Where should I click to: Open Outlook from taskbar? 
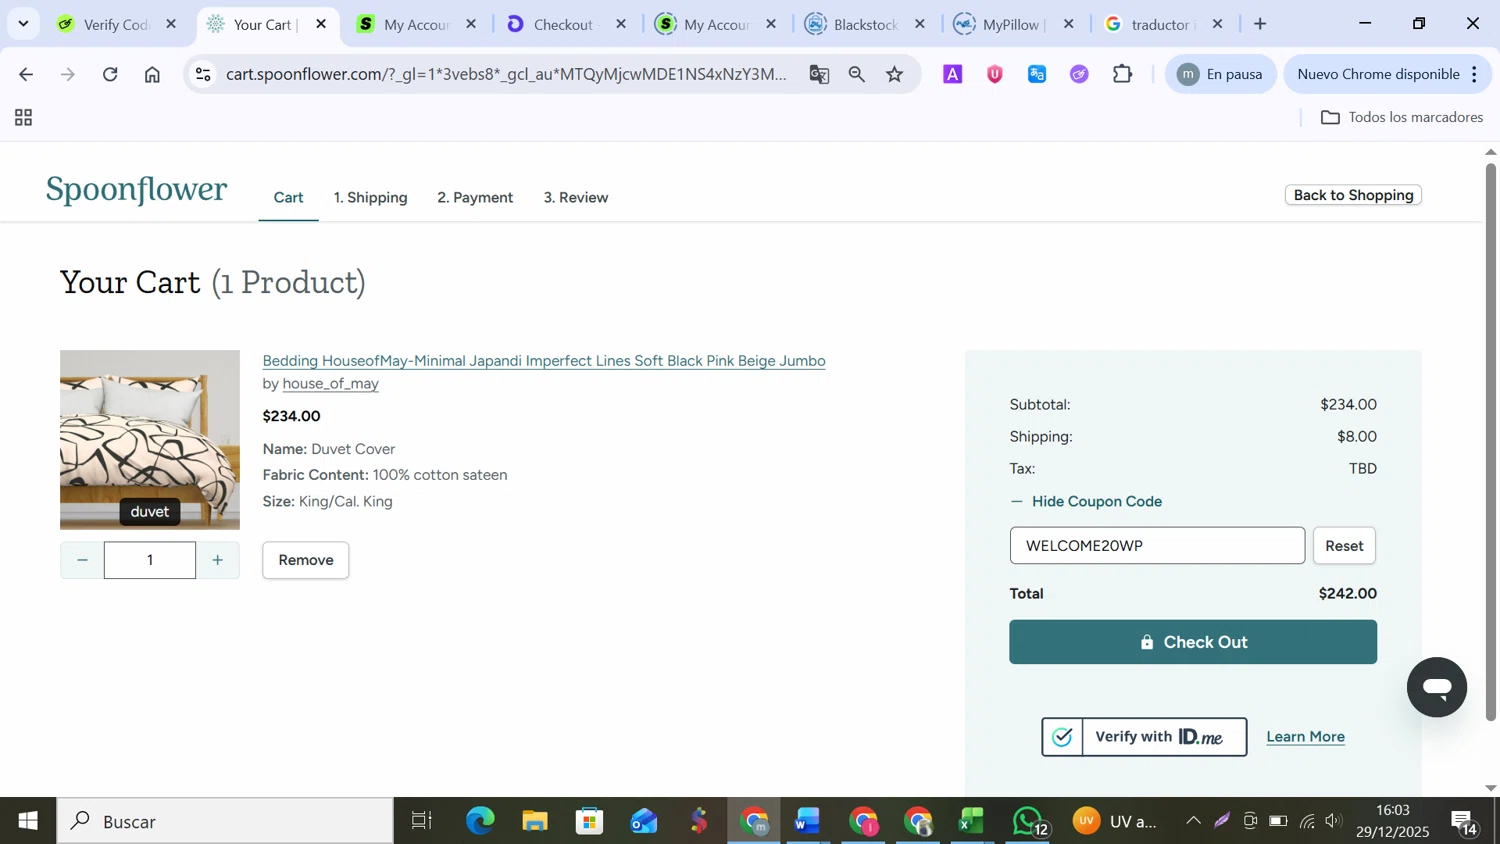coord(645,821)
